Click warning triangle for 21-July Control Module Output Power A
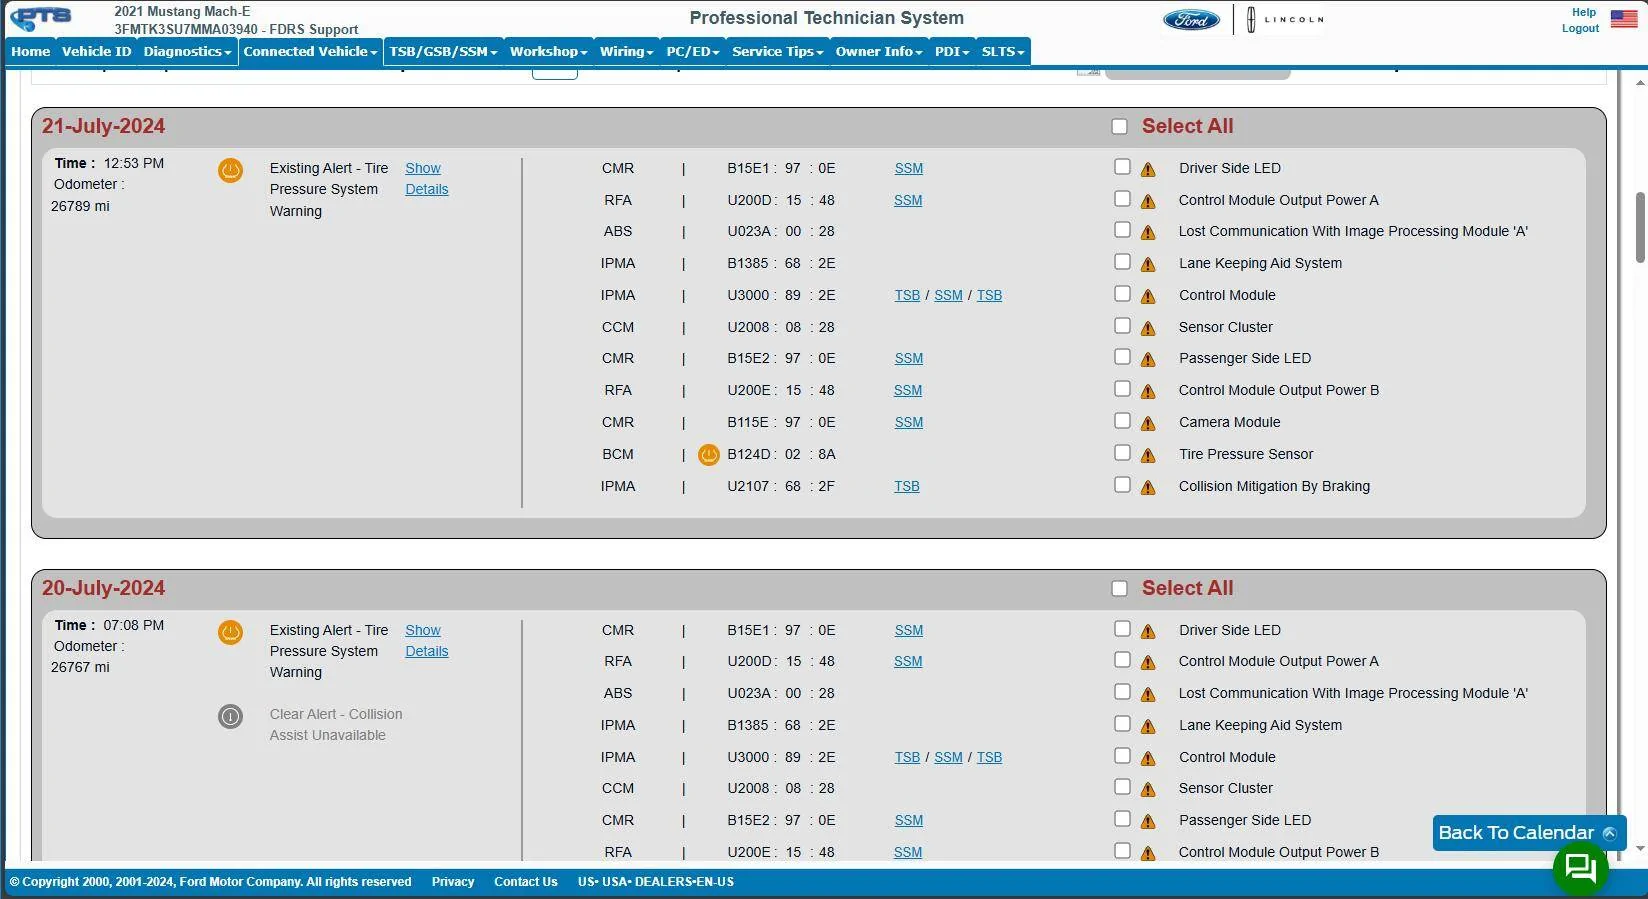Screen dimensions: 1648x899 [1148, 202]
